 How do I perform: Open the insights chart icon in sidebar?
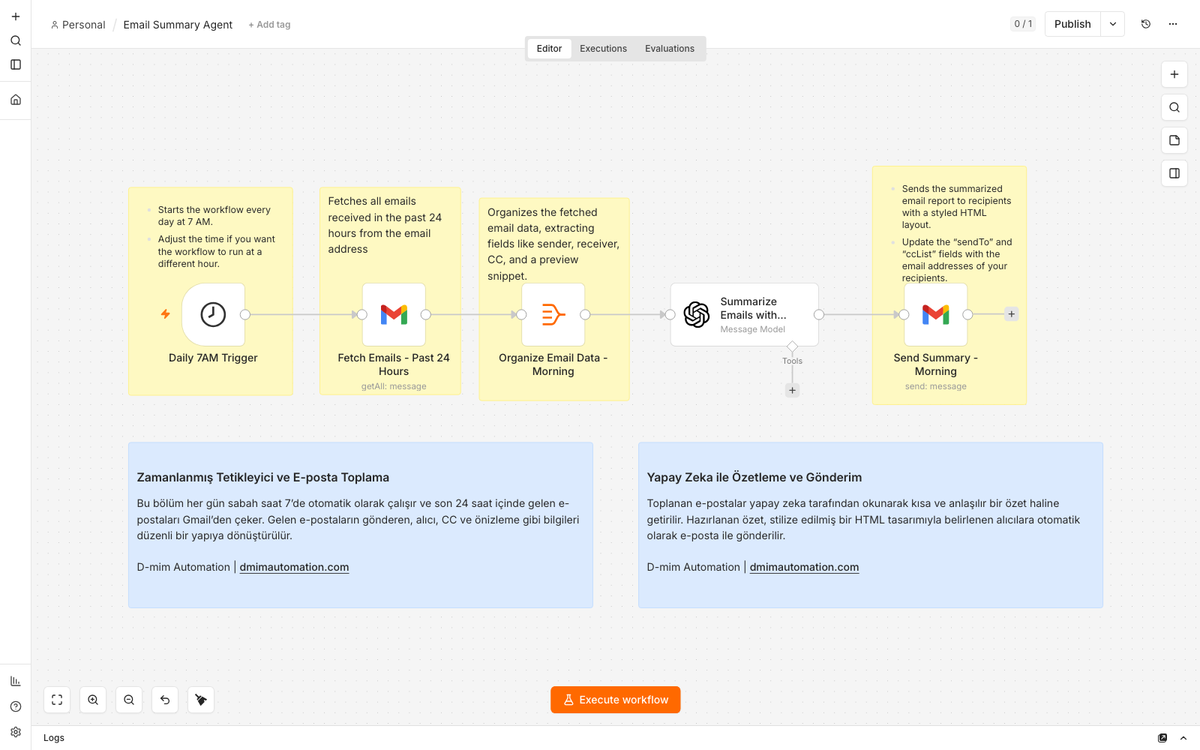15,681
